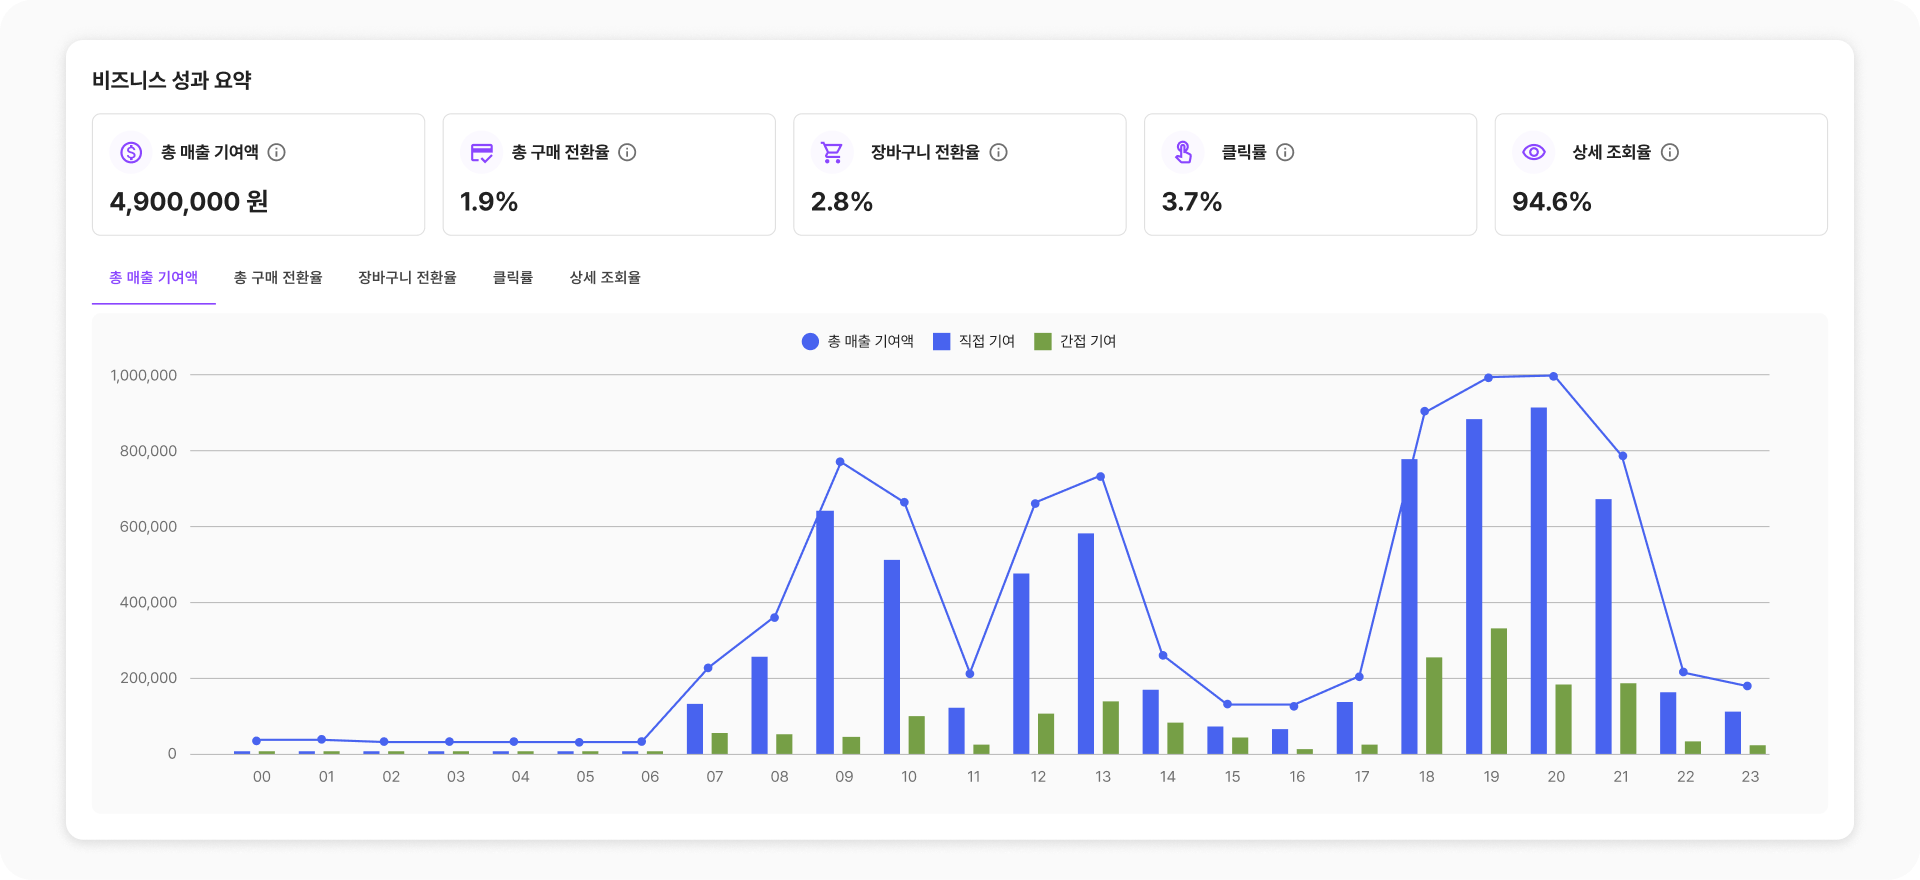Click the eye icon for 상세 조회율

[1534, 152]
